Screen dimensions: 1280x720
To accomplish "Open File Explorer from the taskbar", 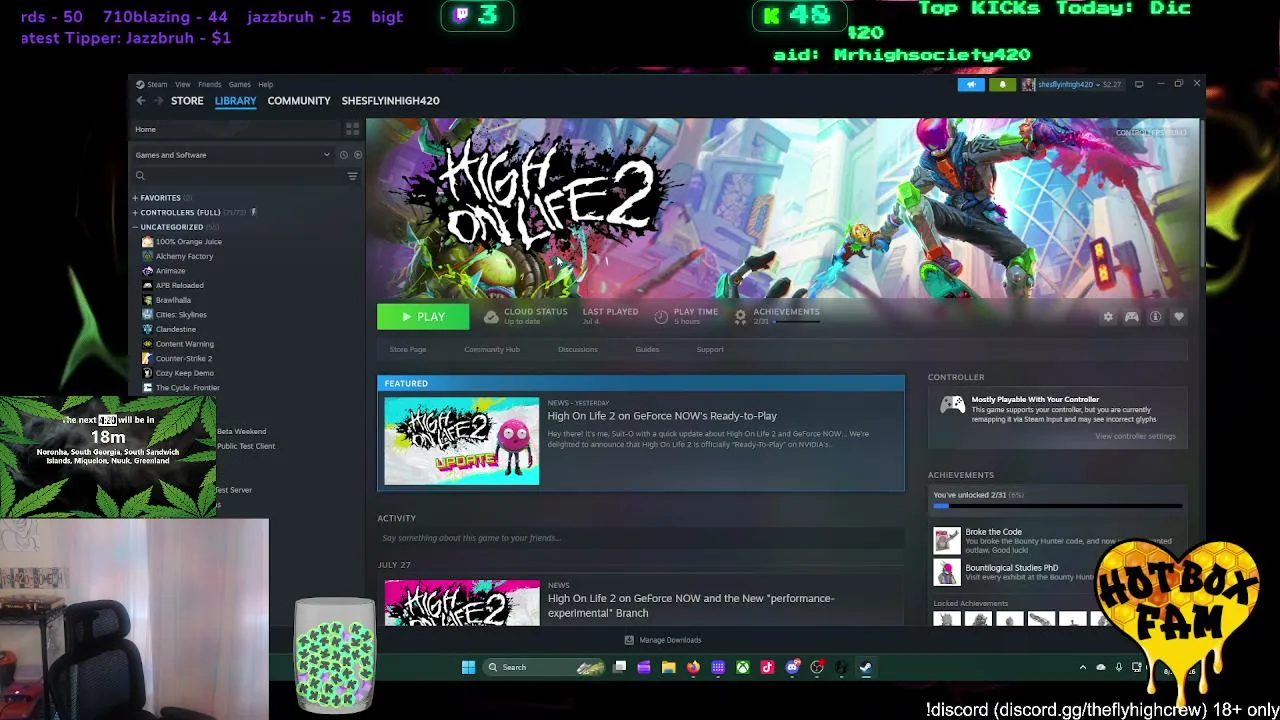I will (x=668, y=667).
